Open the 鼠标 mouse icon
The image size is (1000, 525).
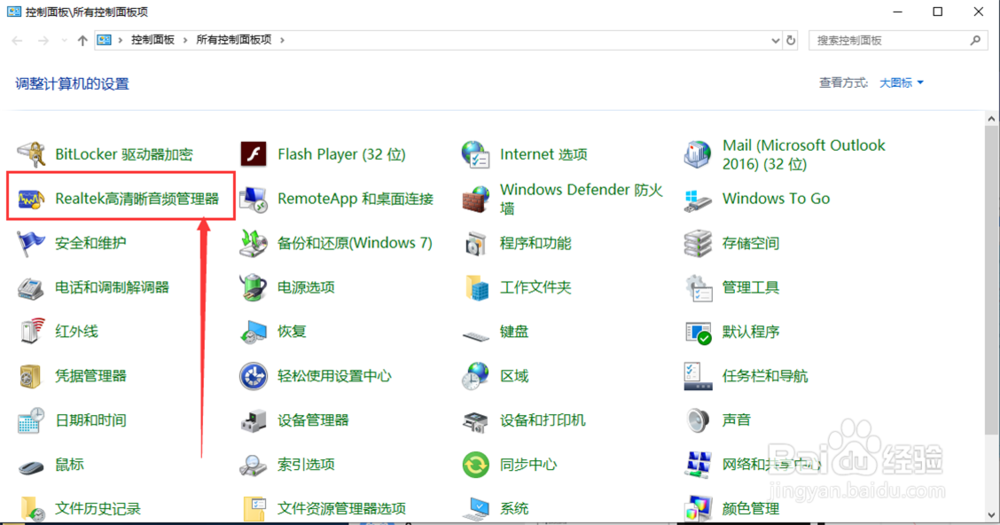coord(31,466)
